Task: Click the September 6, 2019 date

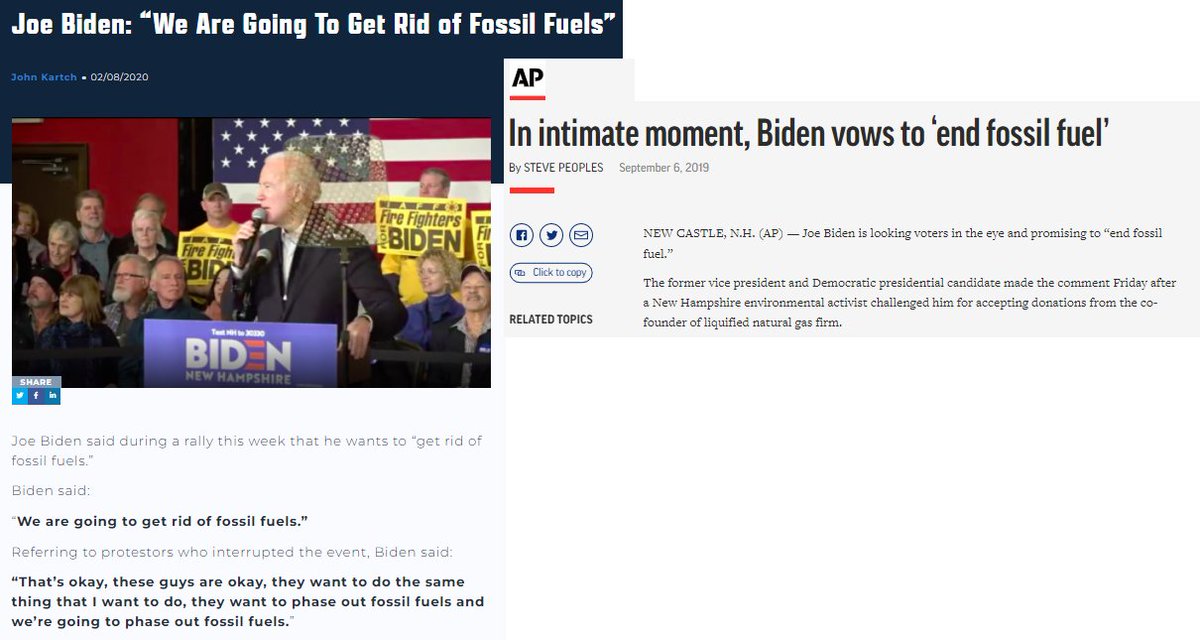Action: (x=664, y=167)
